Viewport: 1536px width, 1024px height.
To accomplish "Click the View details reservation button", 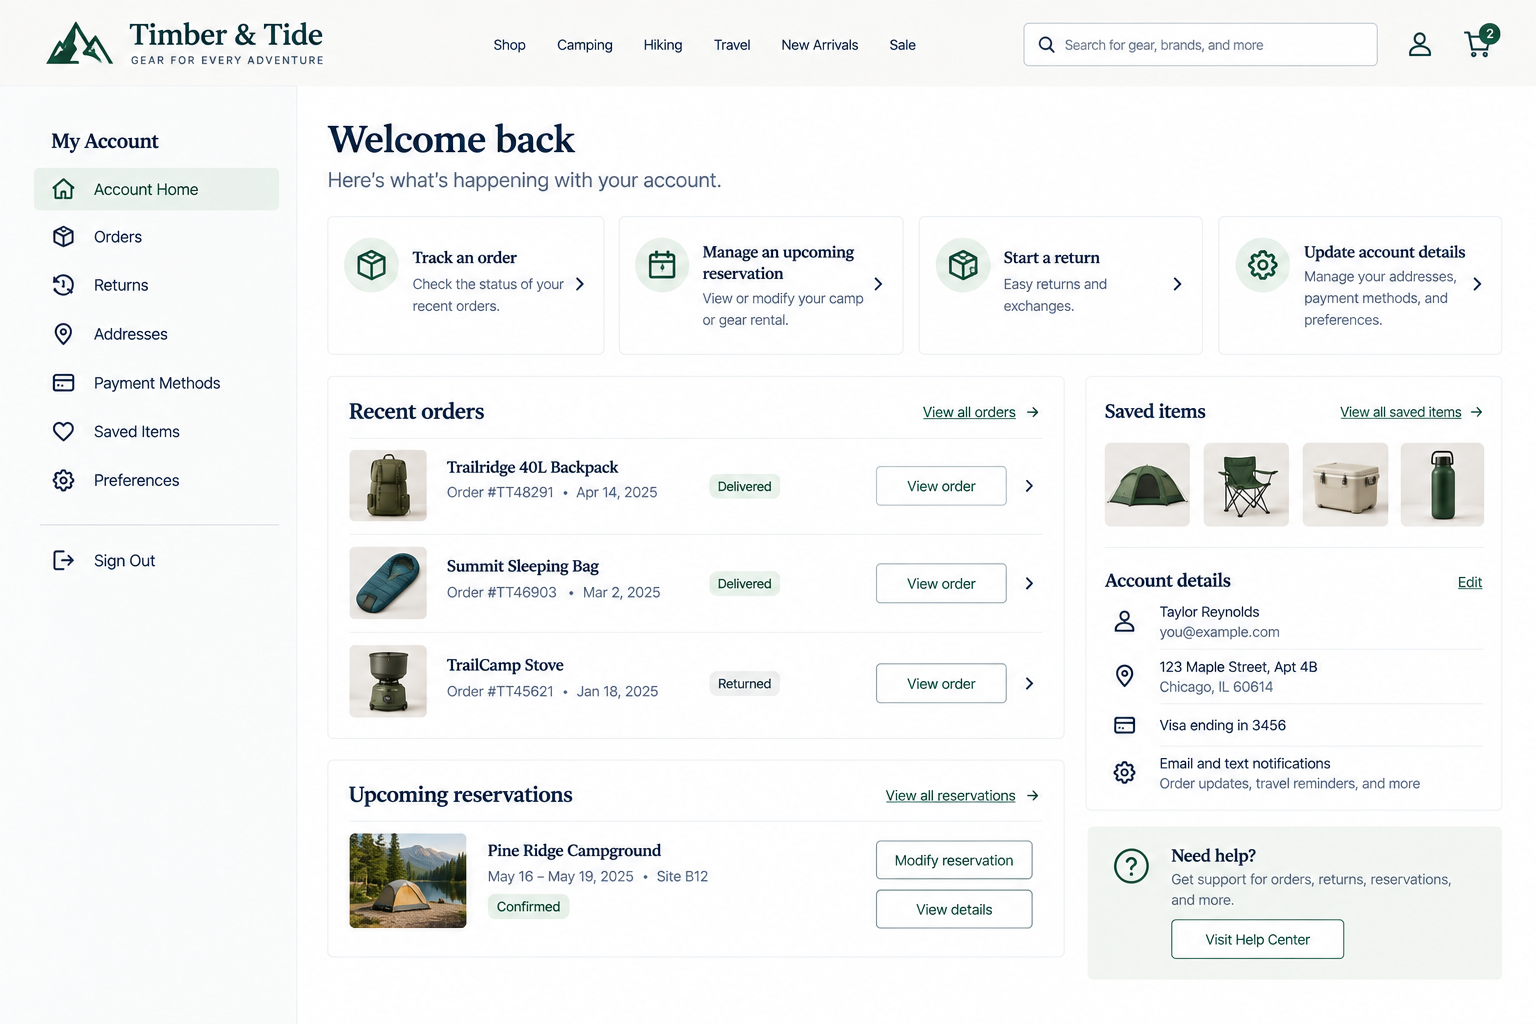I will click(954, 909).
